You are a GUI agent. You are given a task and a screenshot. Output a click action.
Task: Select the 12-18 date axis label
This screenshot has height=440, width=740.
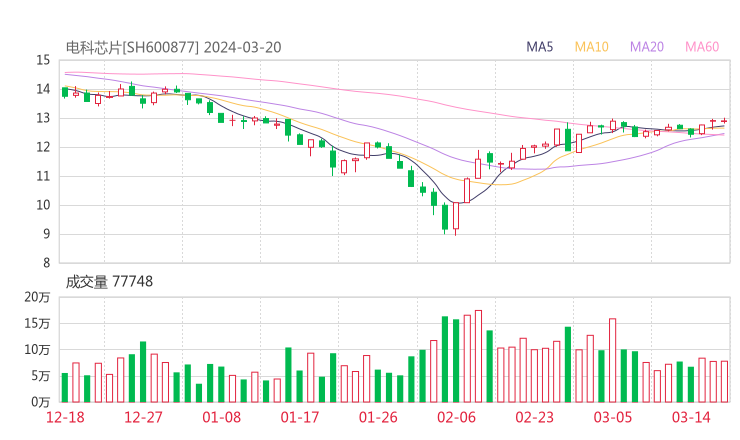point(65,417)
